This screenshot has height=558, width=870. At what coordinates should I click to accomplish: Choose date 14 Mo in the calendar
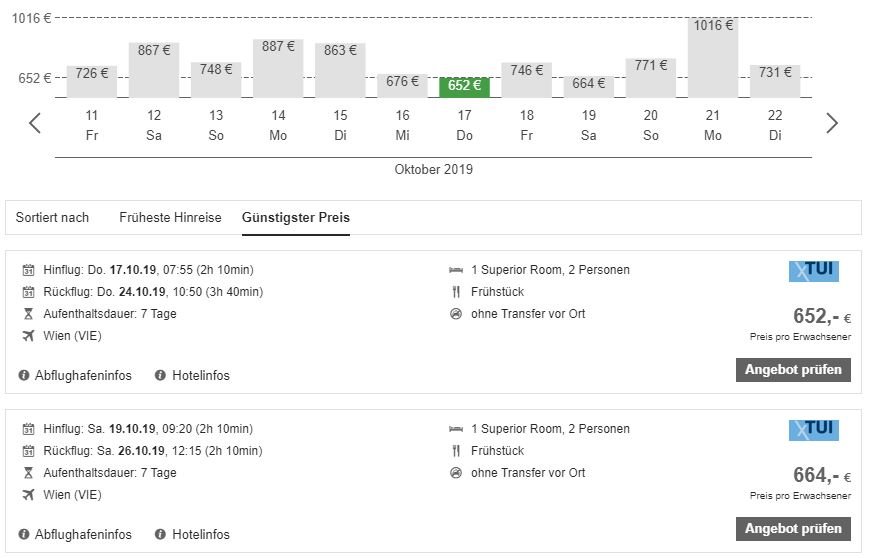[x=278, y=125]
